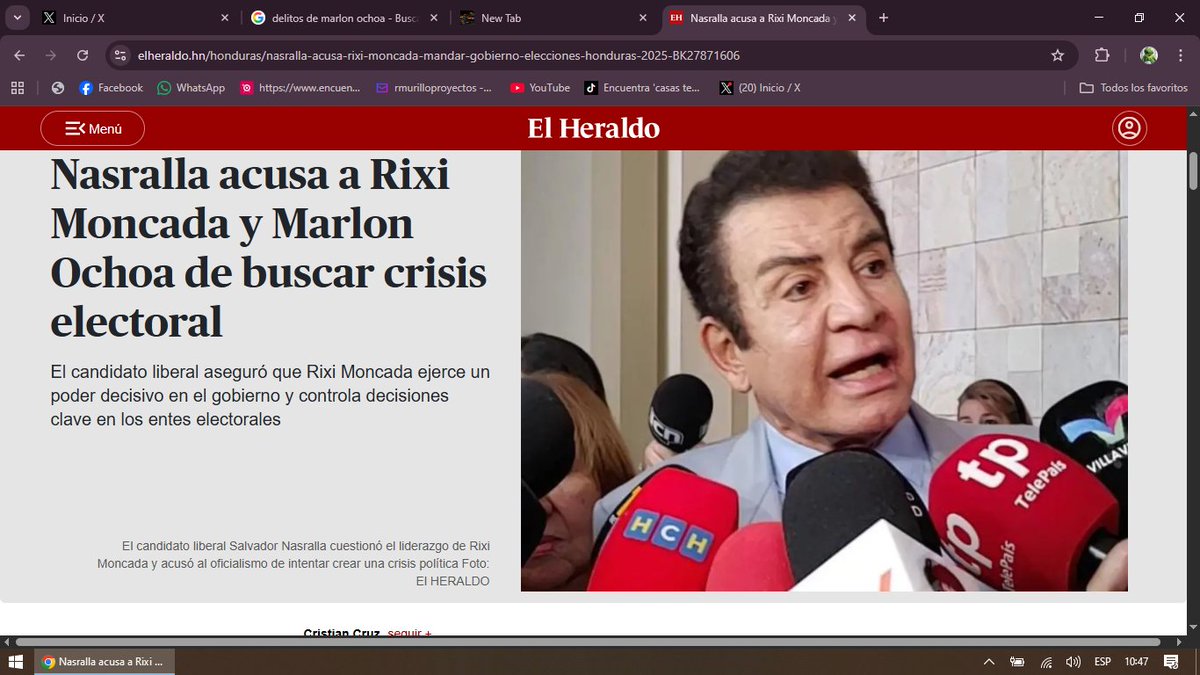Open the Facebook bookmark

[x=111, y=88]
